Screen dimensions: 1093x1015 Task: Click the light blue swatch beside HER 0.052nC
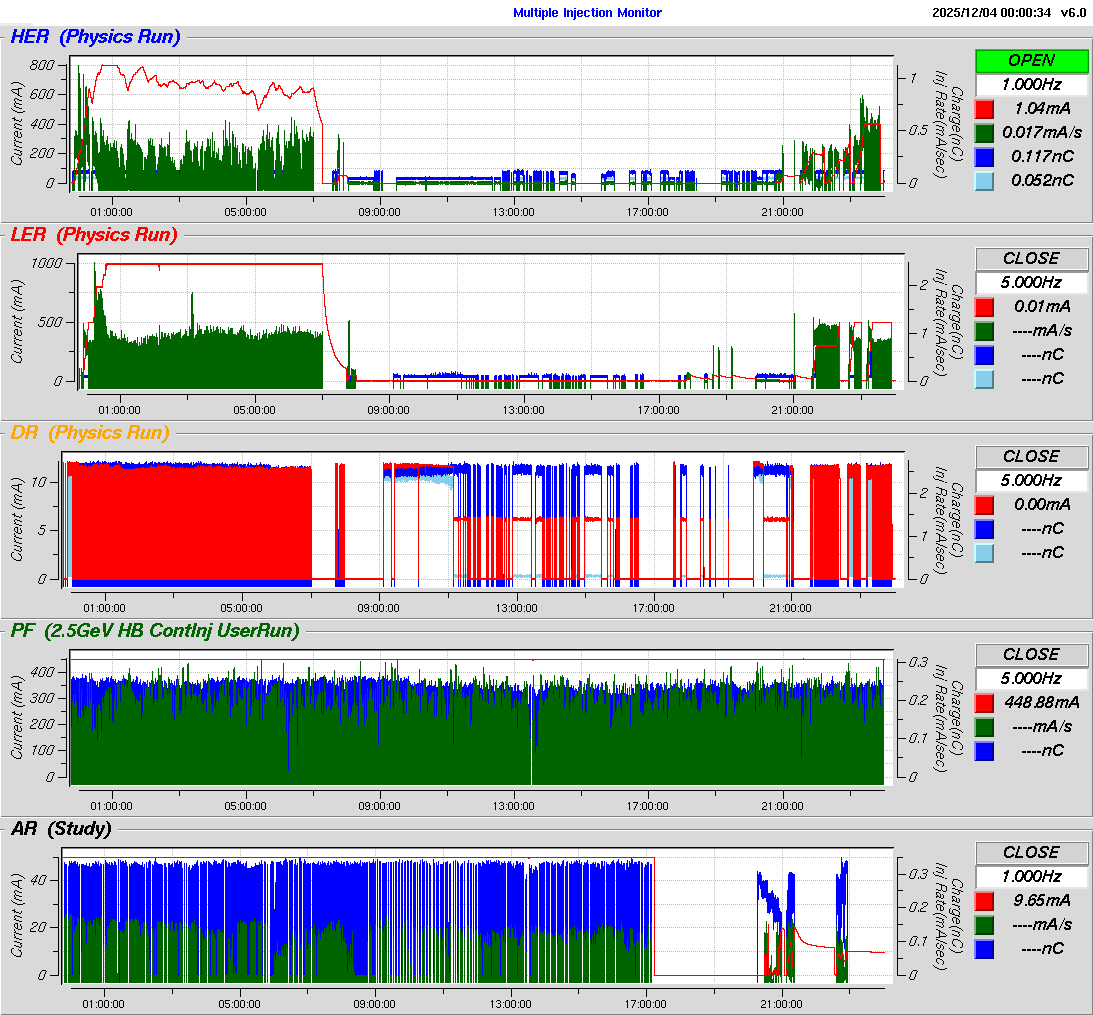click(x=985, y=181)
